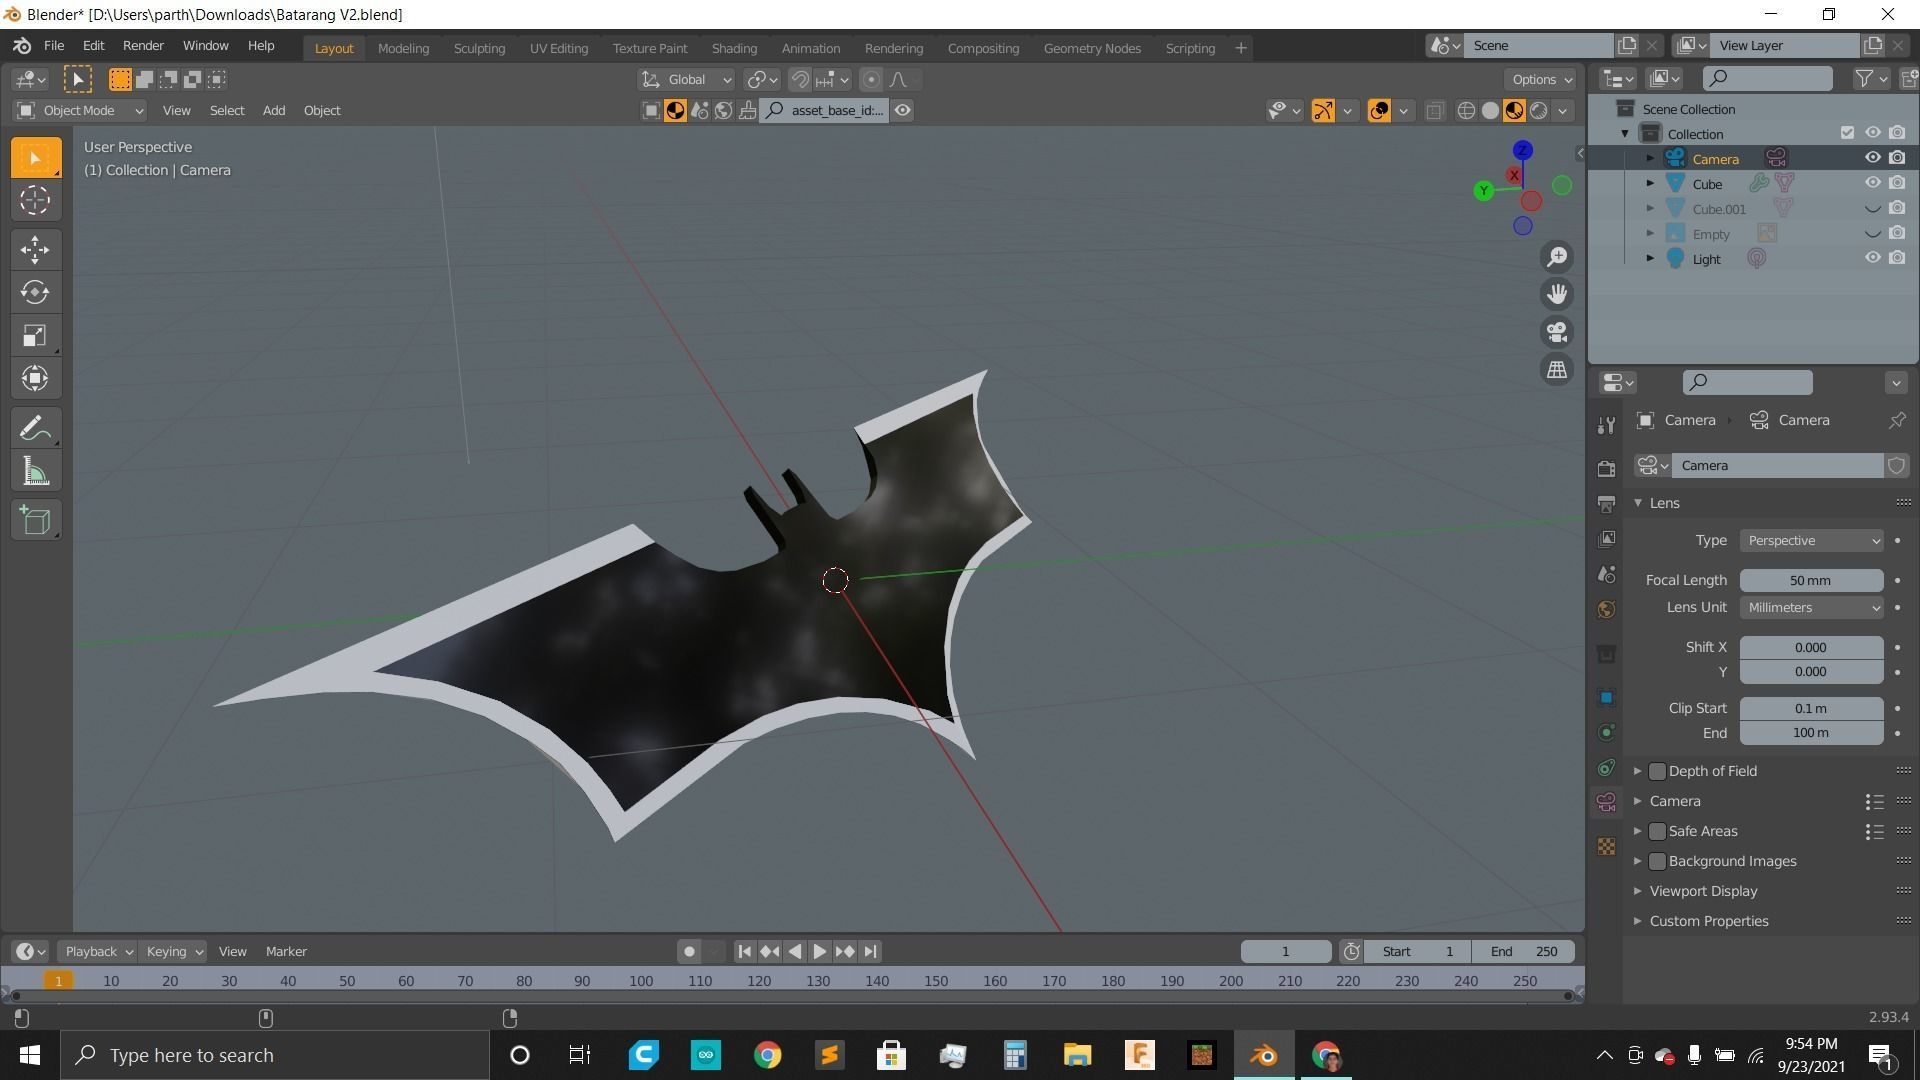This screenshot has height=1080, width=1920.
Task: Open the Object Mode dropdown
Action: point(81,111)
